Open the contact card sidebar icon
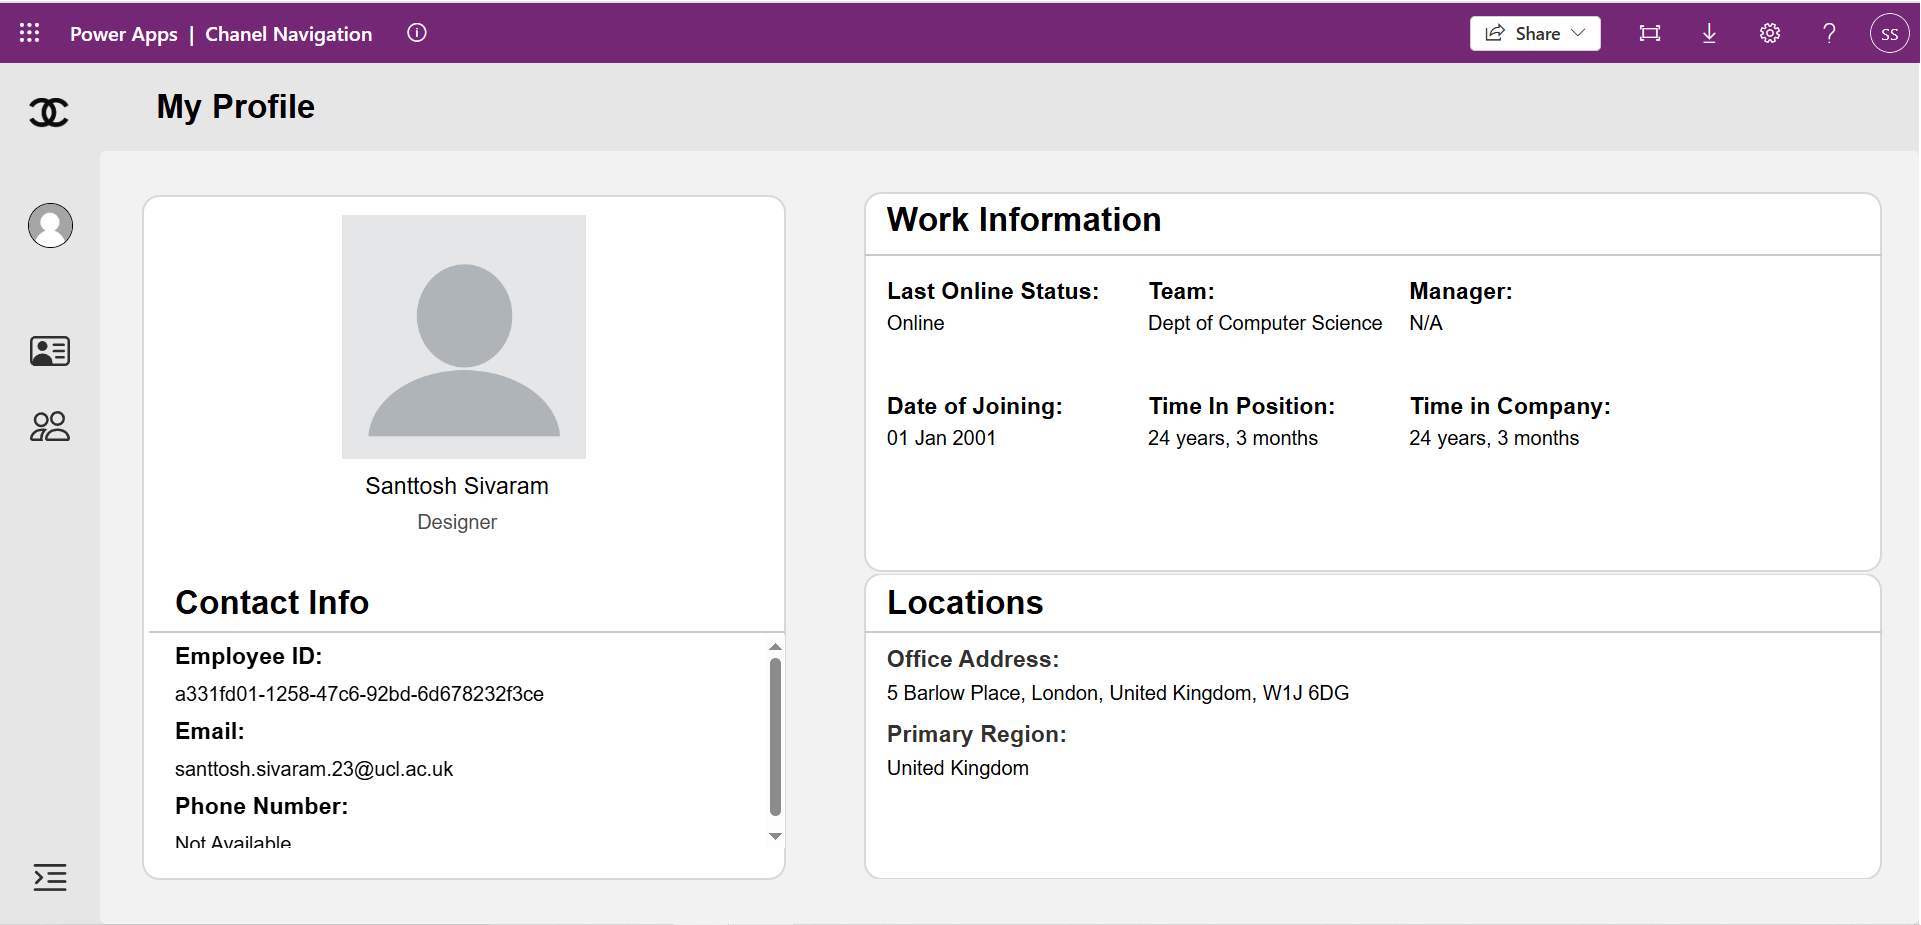1921x925 pixels. tap(50, 351)
